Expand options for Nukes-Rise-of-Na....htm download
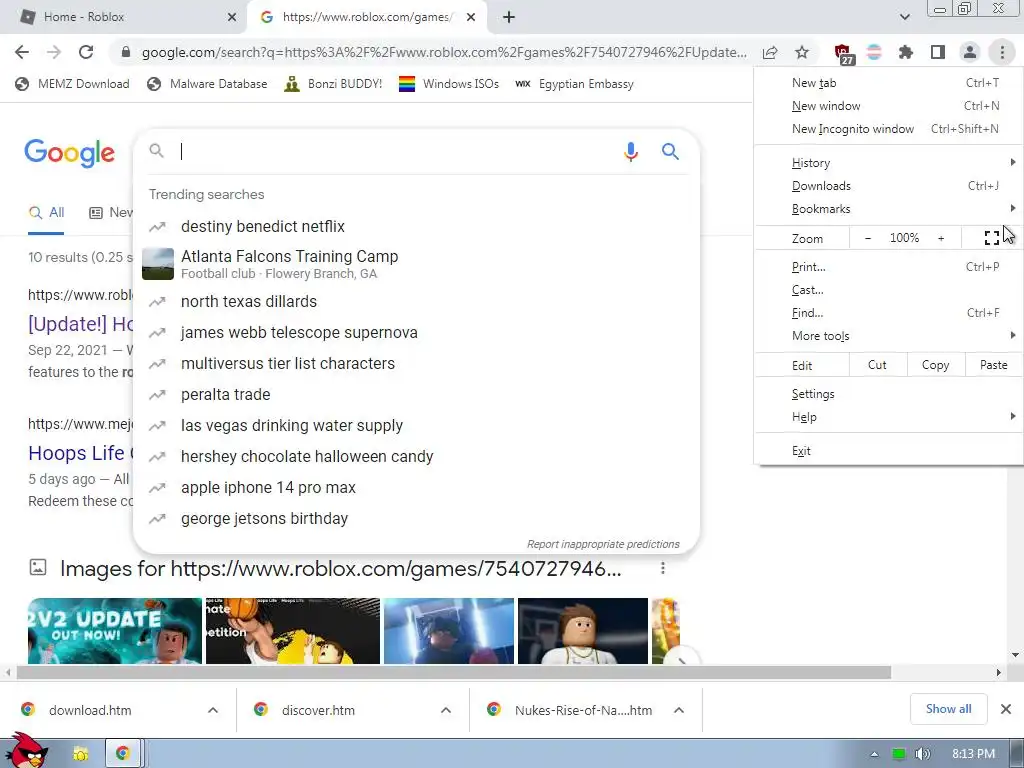Screen dimensions: 1024x768 [679, 710]
